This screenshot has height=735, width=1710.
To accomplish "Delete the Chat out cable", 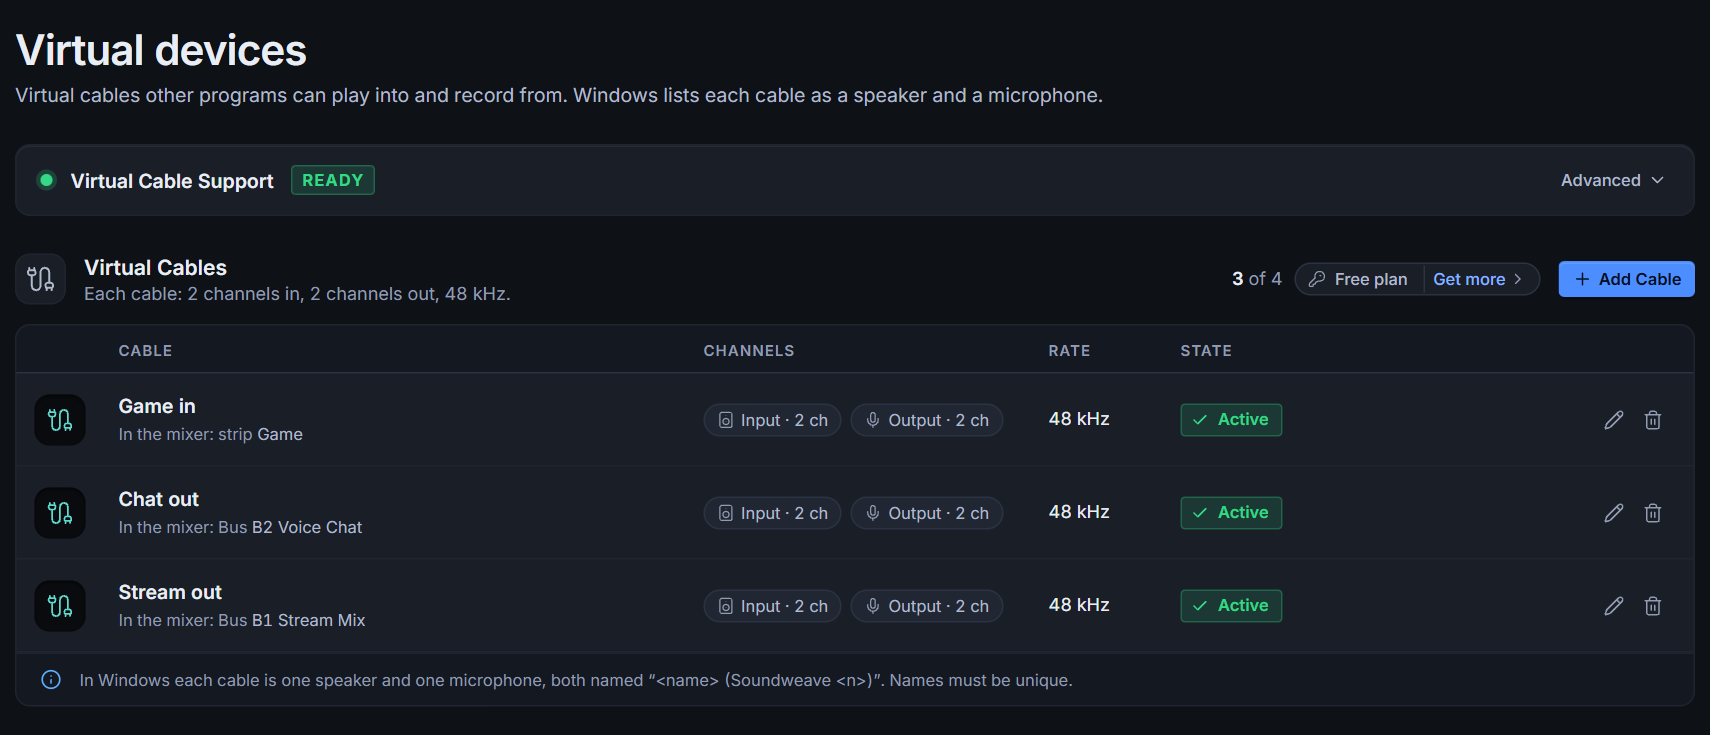I will 1653,513.
